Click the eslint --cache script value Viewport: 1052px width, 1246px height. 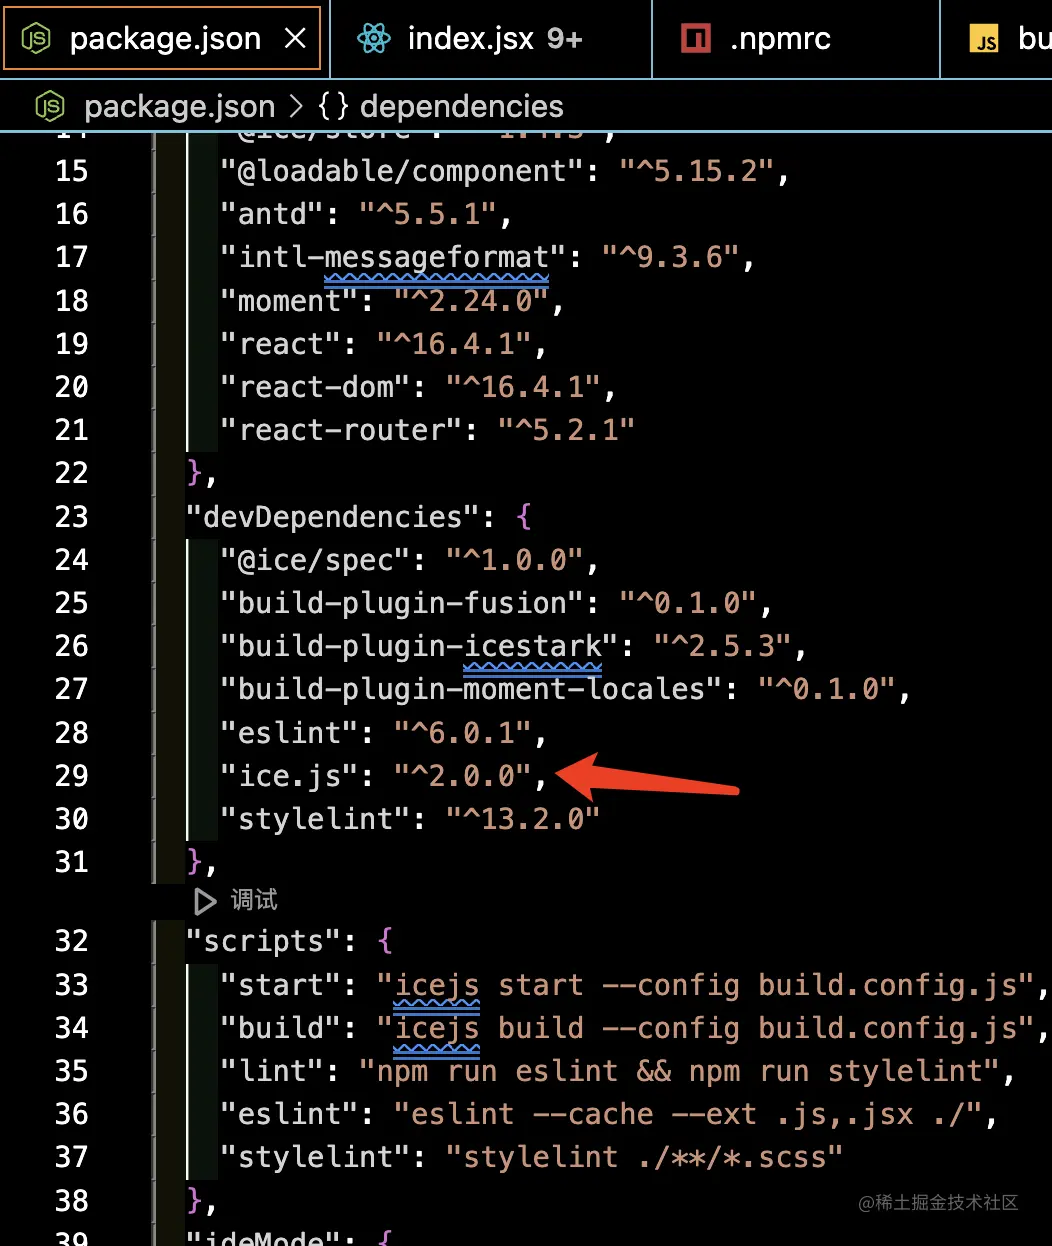coord(686,1114)
